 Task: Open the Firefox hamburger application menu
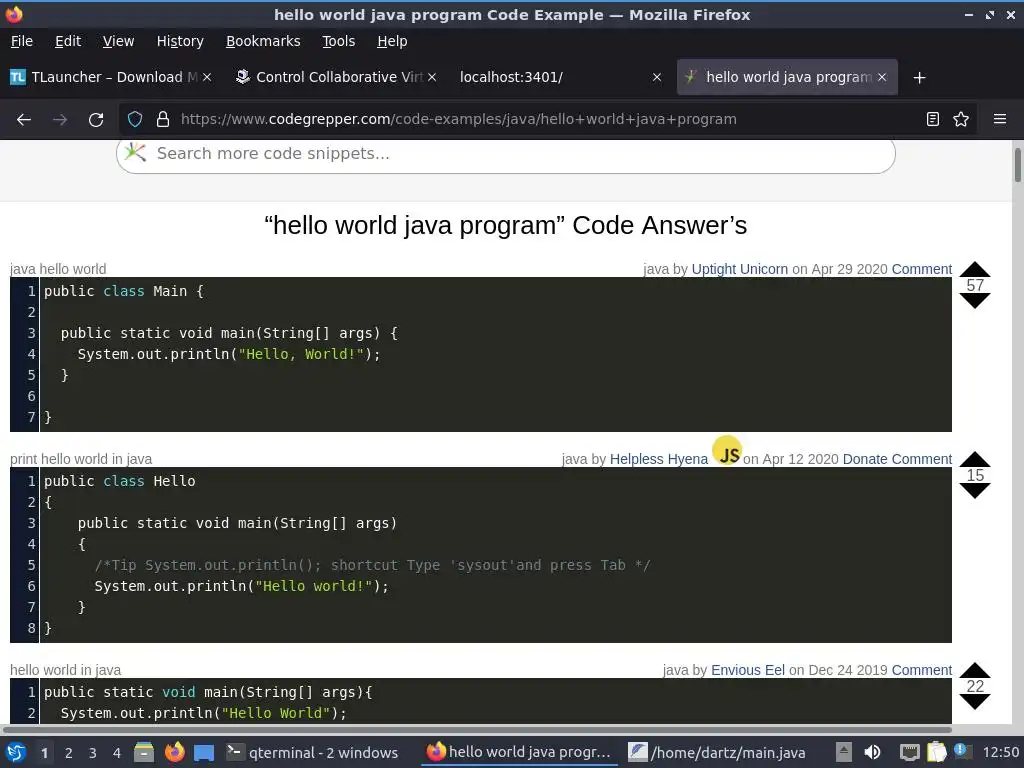tap(999, 120)
